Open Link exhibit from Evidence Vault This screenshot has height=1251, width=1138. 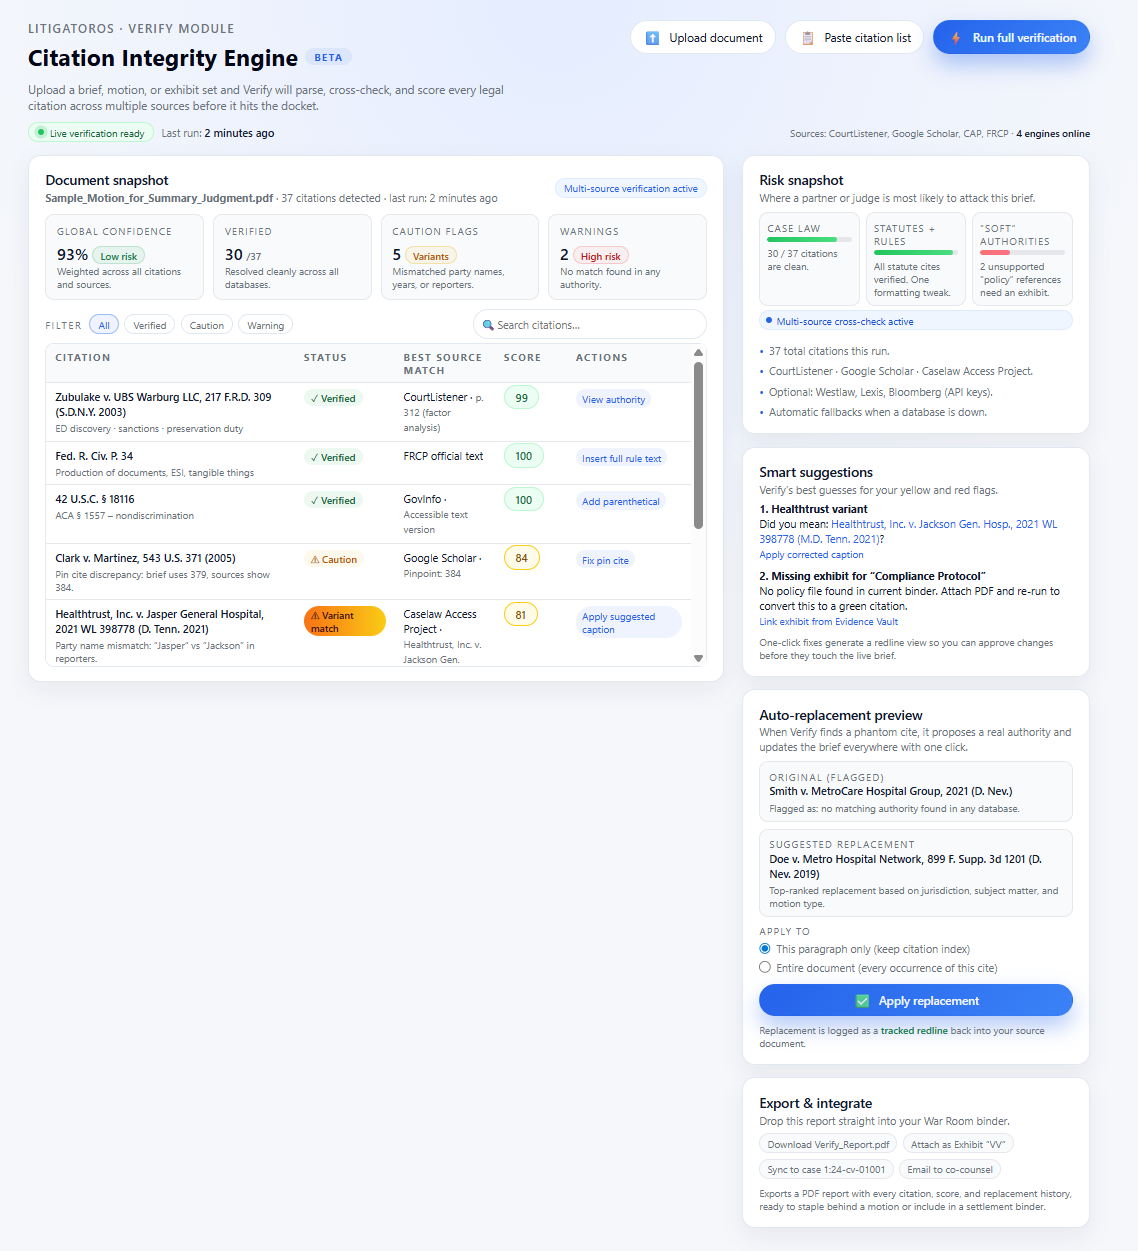click(828, 621)
